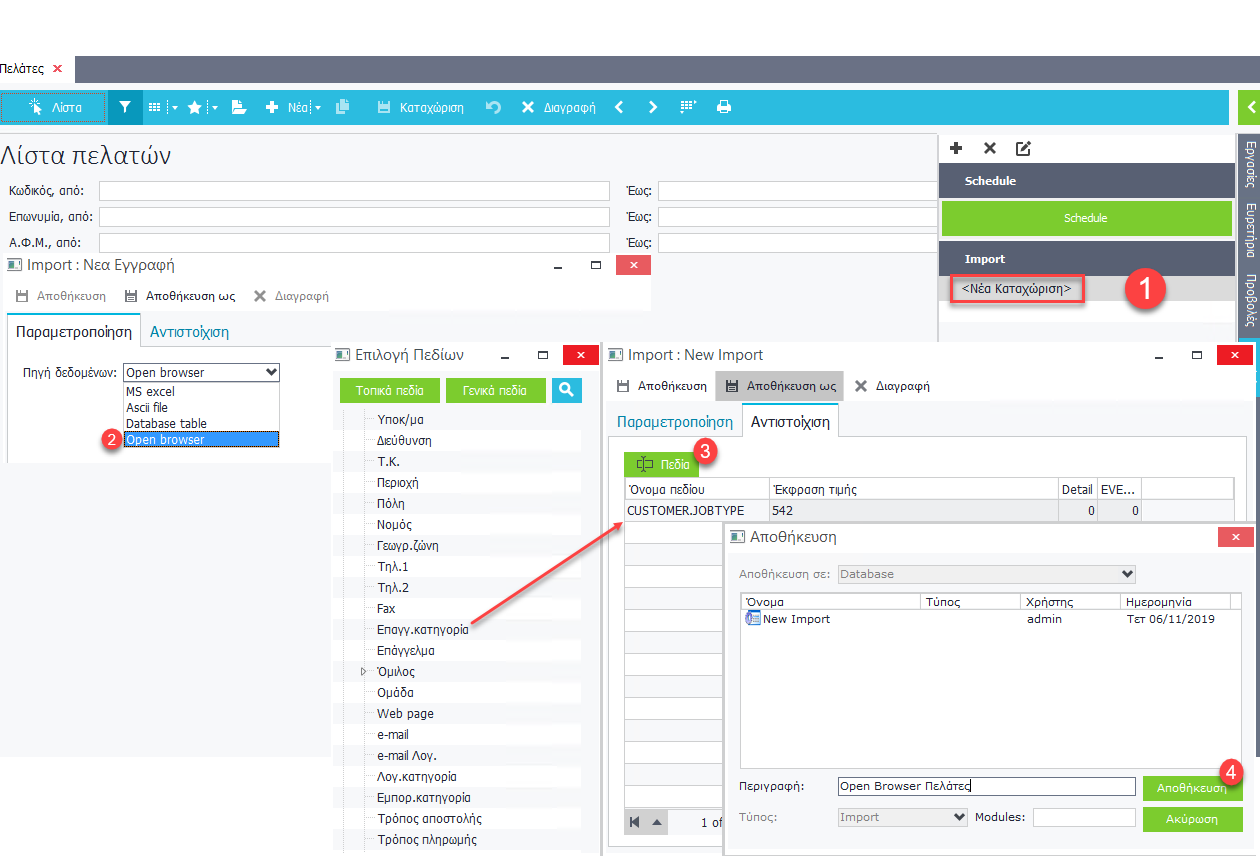The width and height of the screenshot is (1260, 856).
Task: Open folder icon in the main toolbar
Action: (x=239, y=107)
